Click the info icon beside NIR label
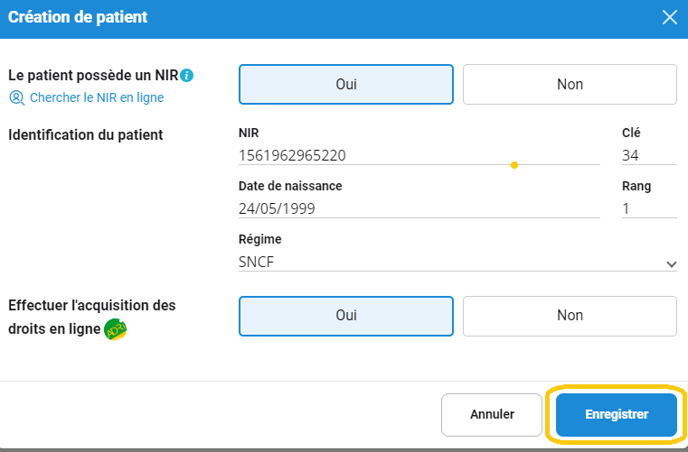The image size is (688, 452). [x=187, y=75]
